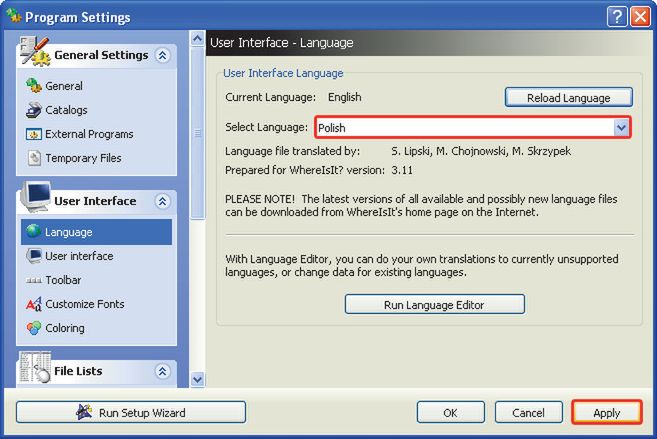This screenshot has width=657, height=439.
Task: Open External Programs settings
Action: (89, 134)
